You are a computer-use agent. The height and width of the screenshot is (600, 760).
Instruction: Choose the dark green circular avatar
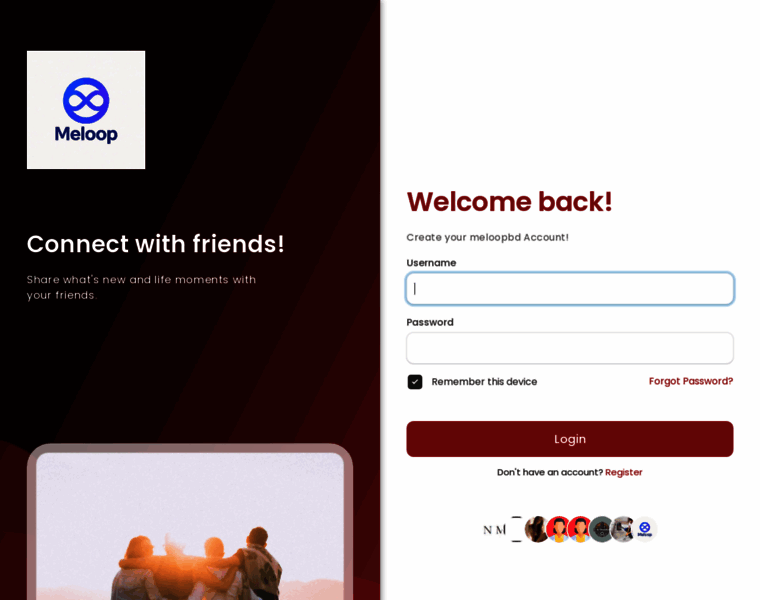click(x=602, y=529)
